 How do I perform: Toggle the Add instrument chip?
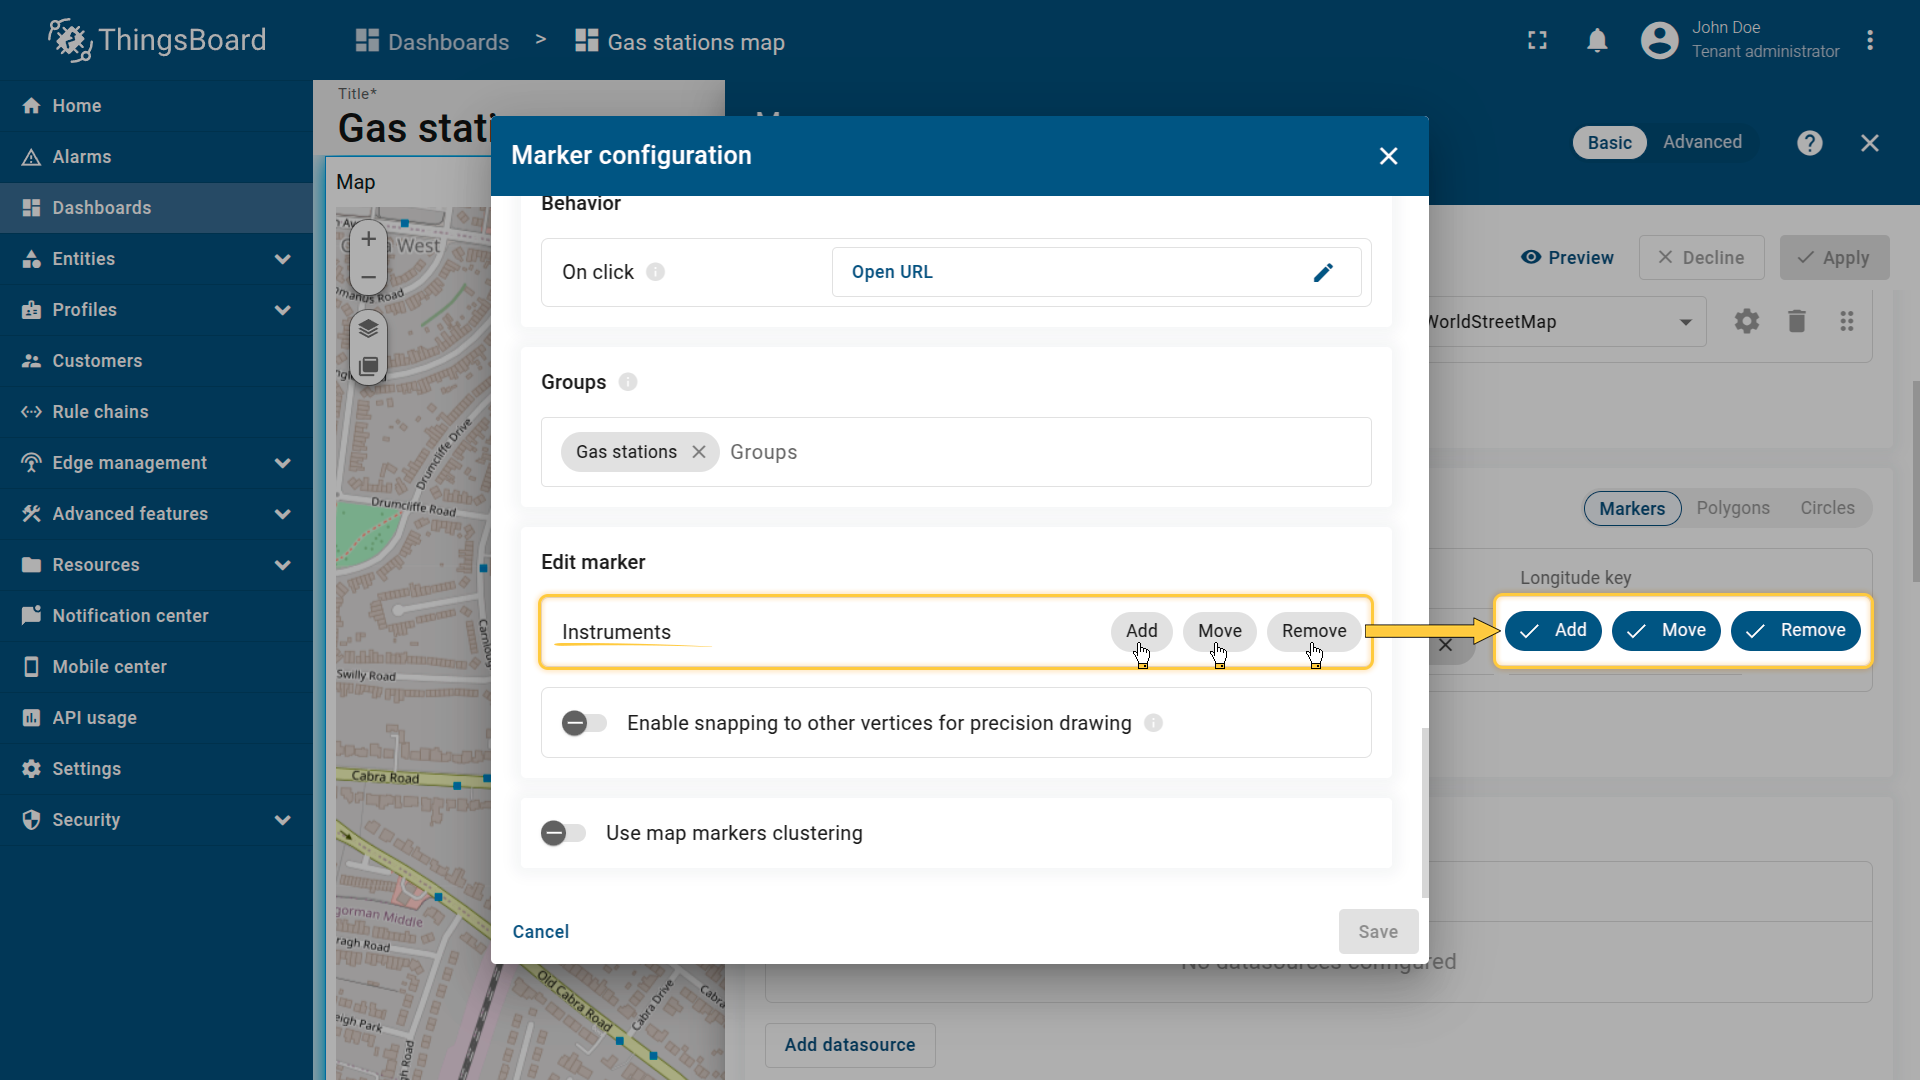coord(1141,631)
